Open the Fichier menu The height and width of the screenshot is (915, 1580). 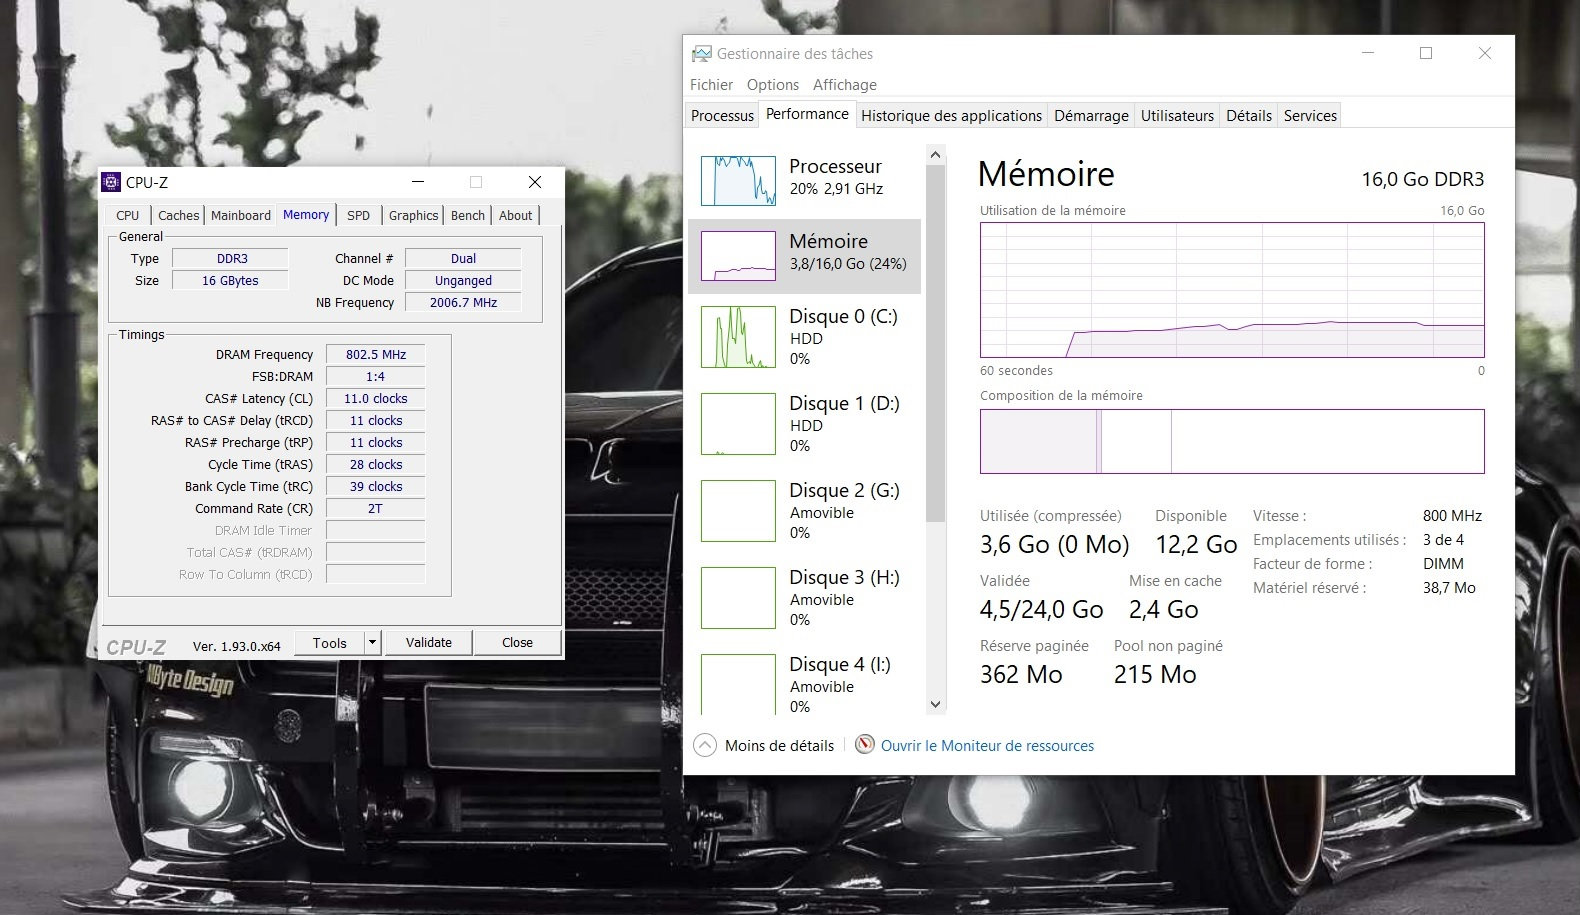point(711,85)
